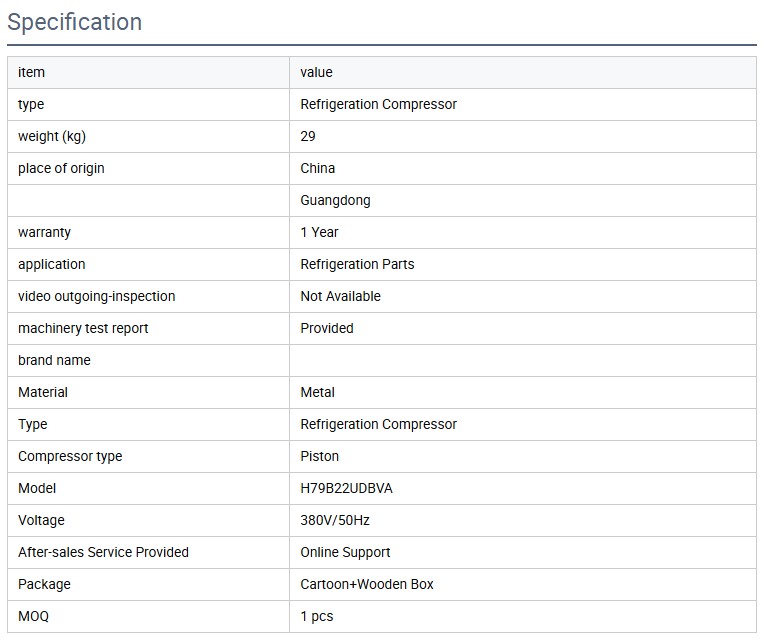Click the Refrigeration Parts application value
Screen dimensions: 766x641
click(x=357, y=264)
